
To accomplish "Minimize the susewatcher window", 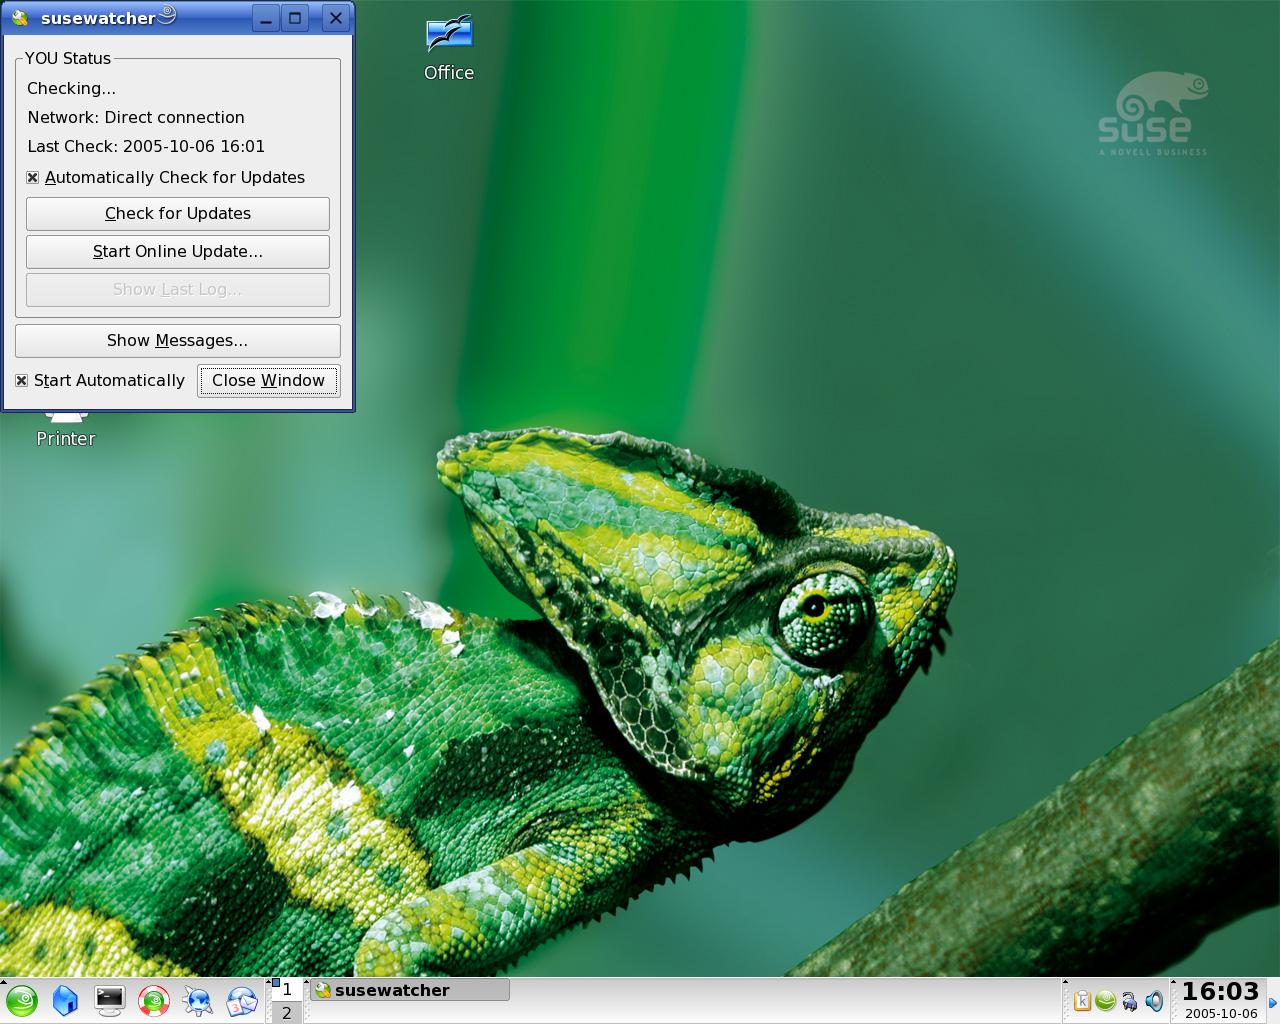I will pyautogui.click(x=265, y=18).
